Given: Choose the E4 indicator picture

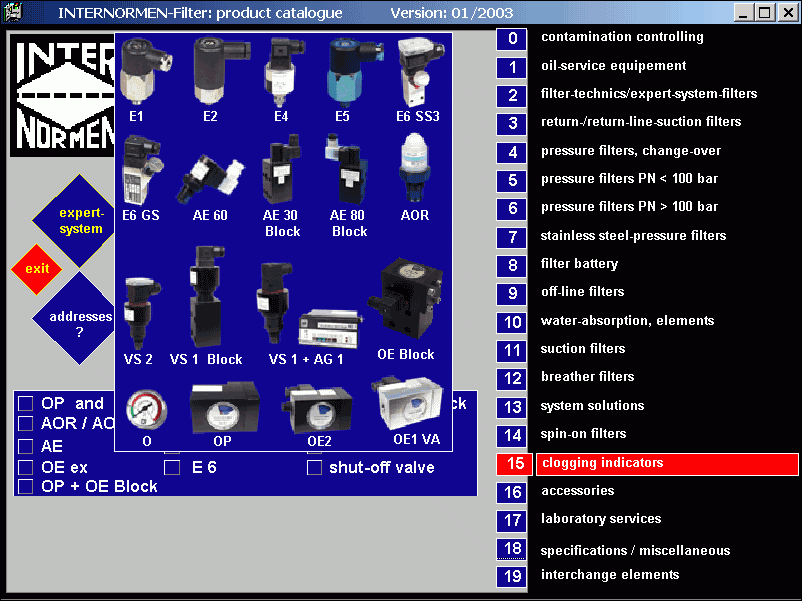Looking at the screenshot, I should (283, 73).
